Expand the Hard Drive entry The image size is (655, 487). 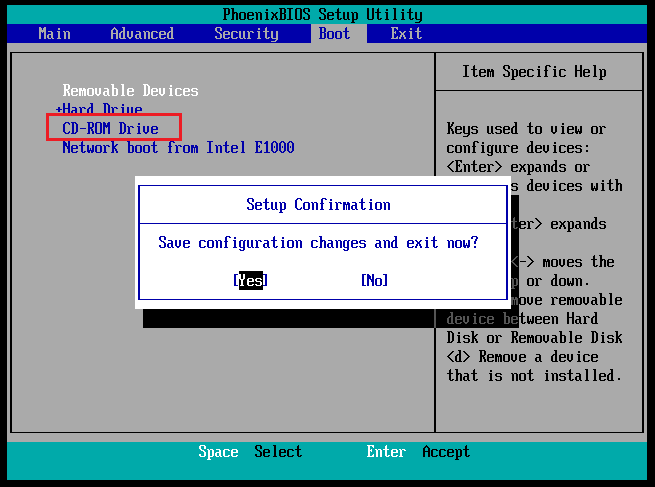(99, 109)
